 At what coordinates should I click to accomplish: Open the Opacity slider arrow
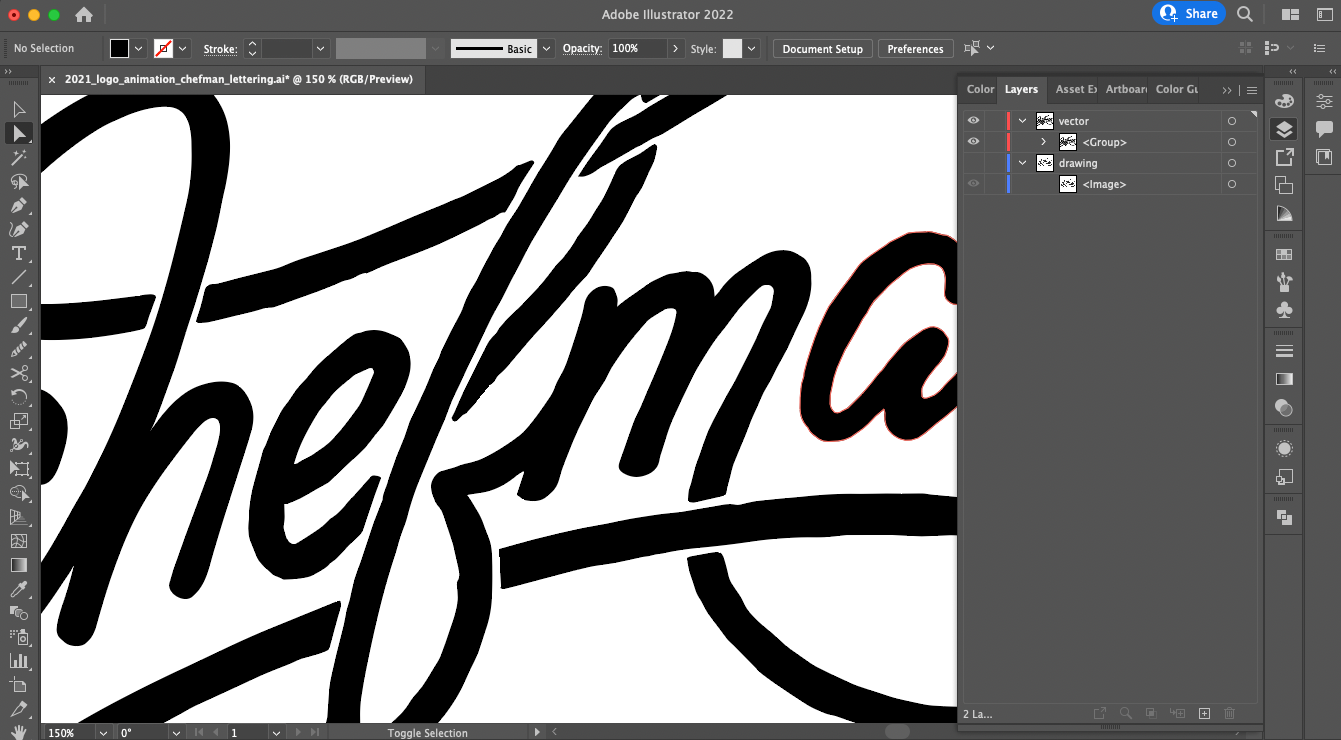(x=676, y=48)
